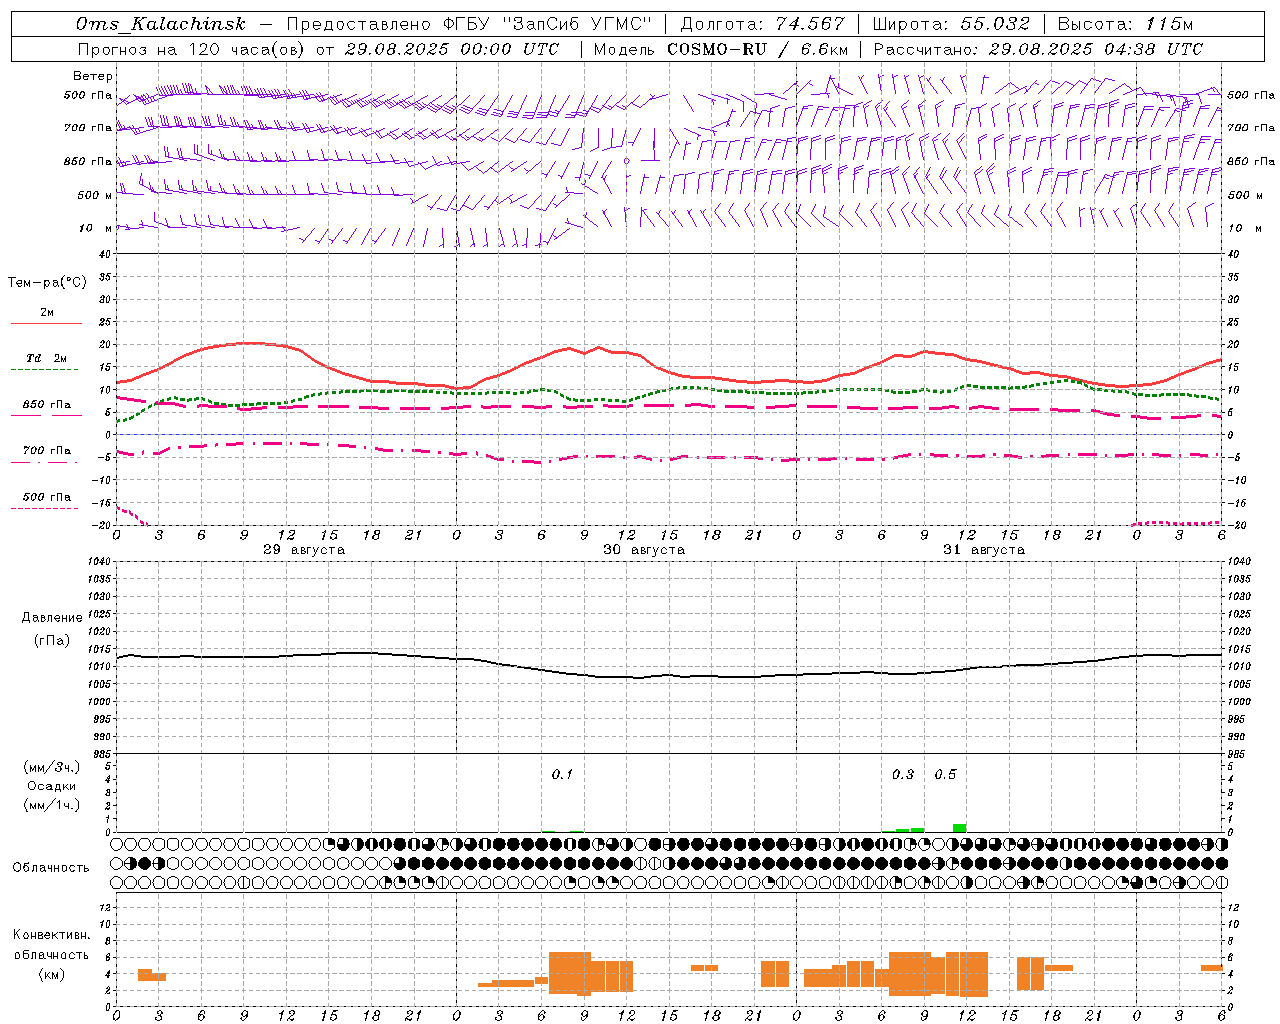
Task: Click the 0.1 precipitation amount value
Action: pyautogui.click(x=562, y=775)
